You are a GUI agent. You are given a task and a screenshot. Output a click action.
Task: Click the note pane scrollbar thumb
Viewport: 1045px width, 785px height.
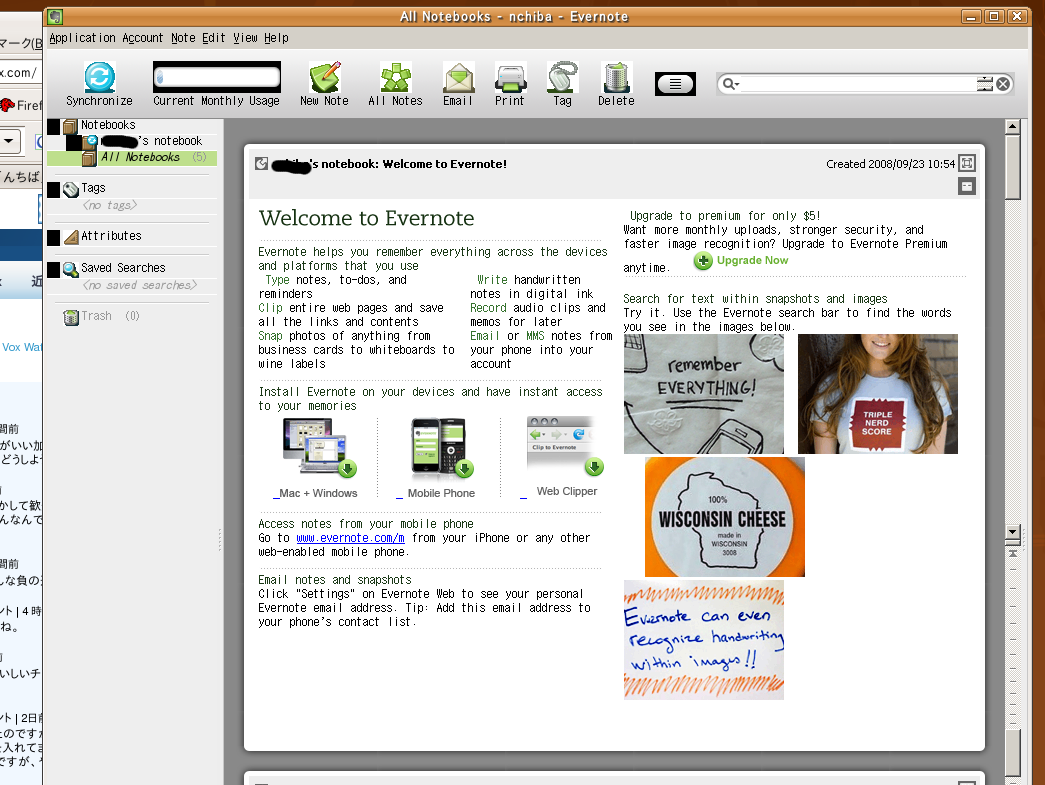[x=1012, y=167]
